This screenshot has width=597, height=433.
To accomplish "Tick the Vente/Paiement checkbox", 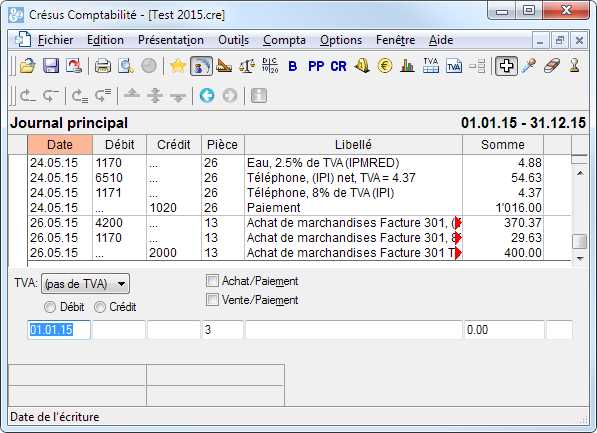I will tap(212, 299).
